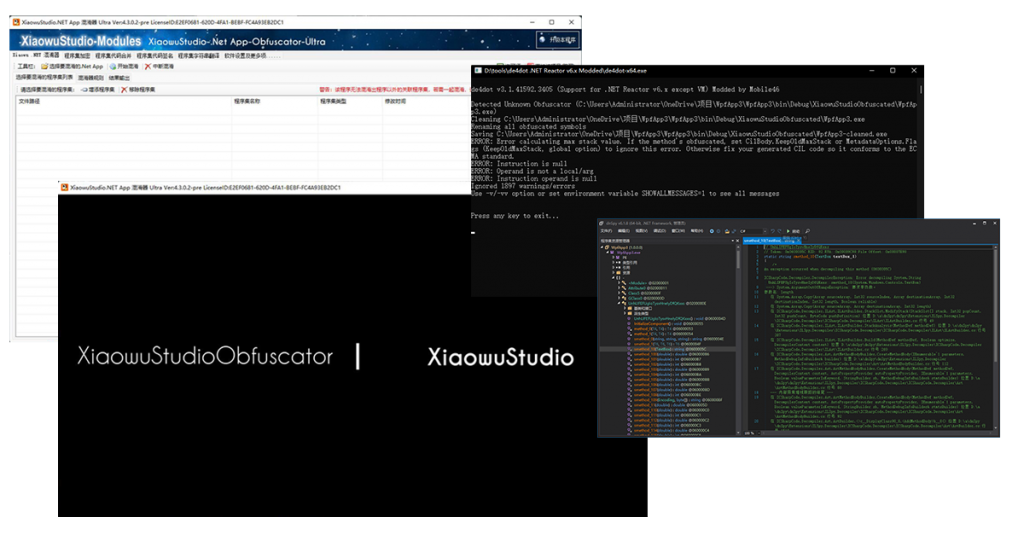Click the 开始混淆 toolbar button
The height and width of the screenshot is (546, 1024).
tap(124, 67)
